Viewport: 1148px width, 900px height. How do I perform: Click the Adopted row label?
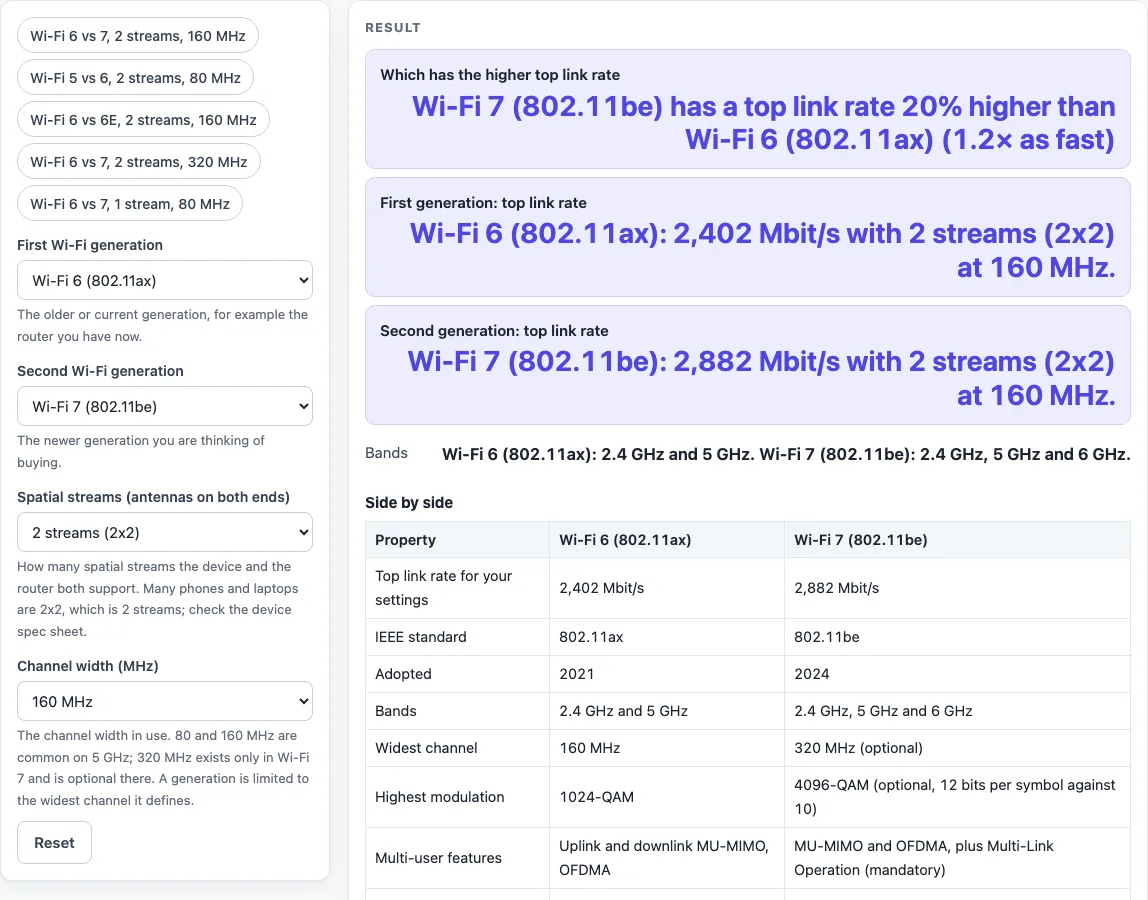click(458, 674)
